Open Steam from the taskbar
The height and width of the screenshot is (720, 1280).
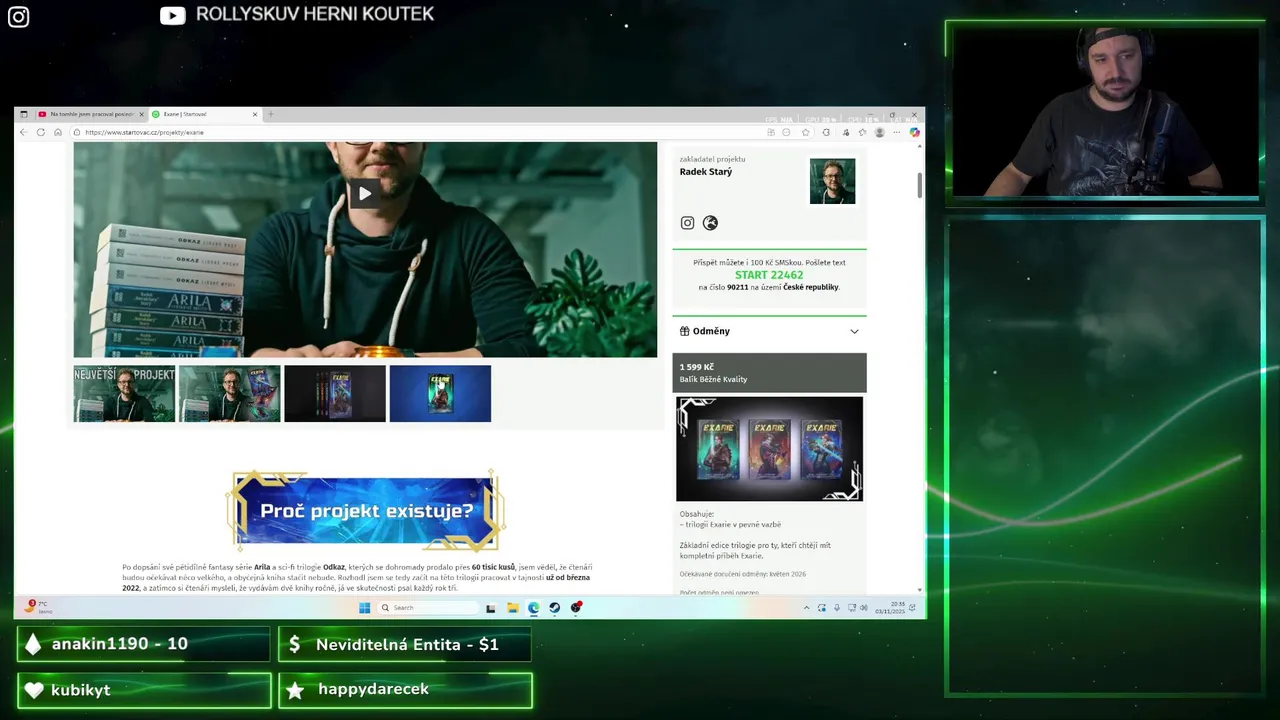tap(554, 607)
